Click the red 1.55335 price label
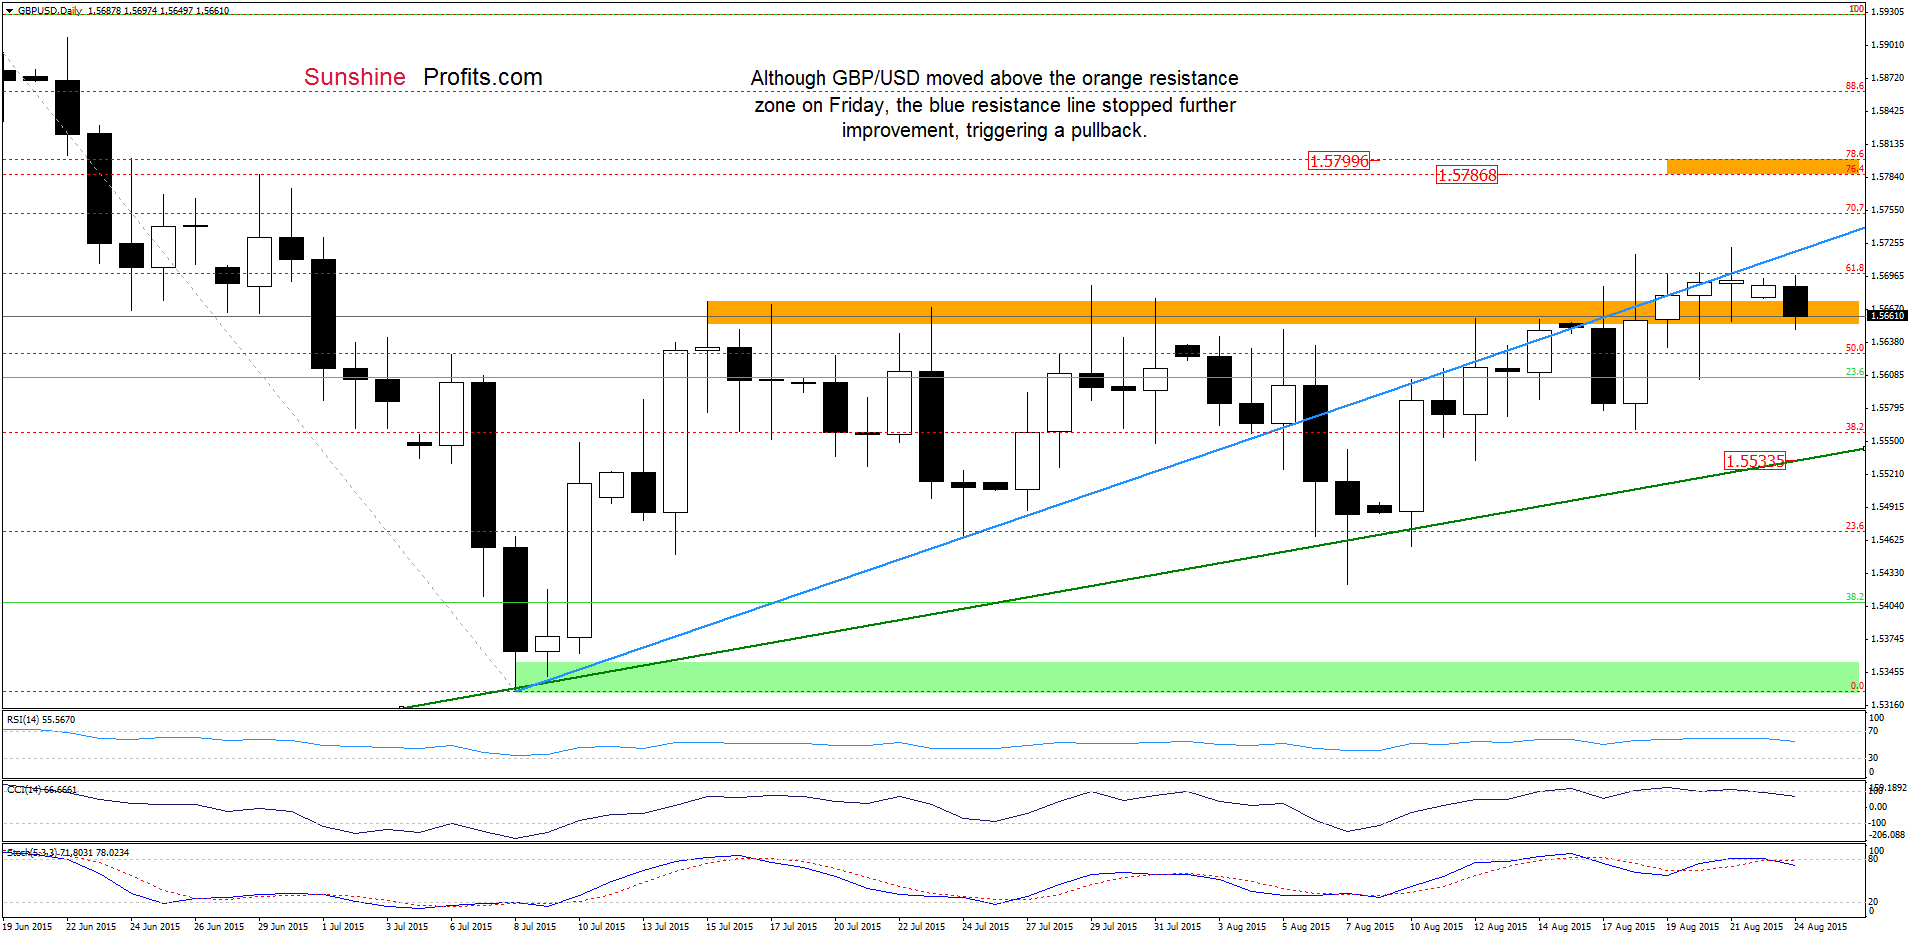 1755,461
